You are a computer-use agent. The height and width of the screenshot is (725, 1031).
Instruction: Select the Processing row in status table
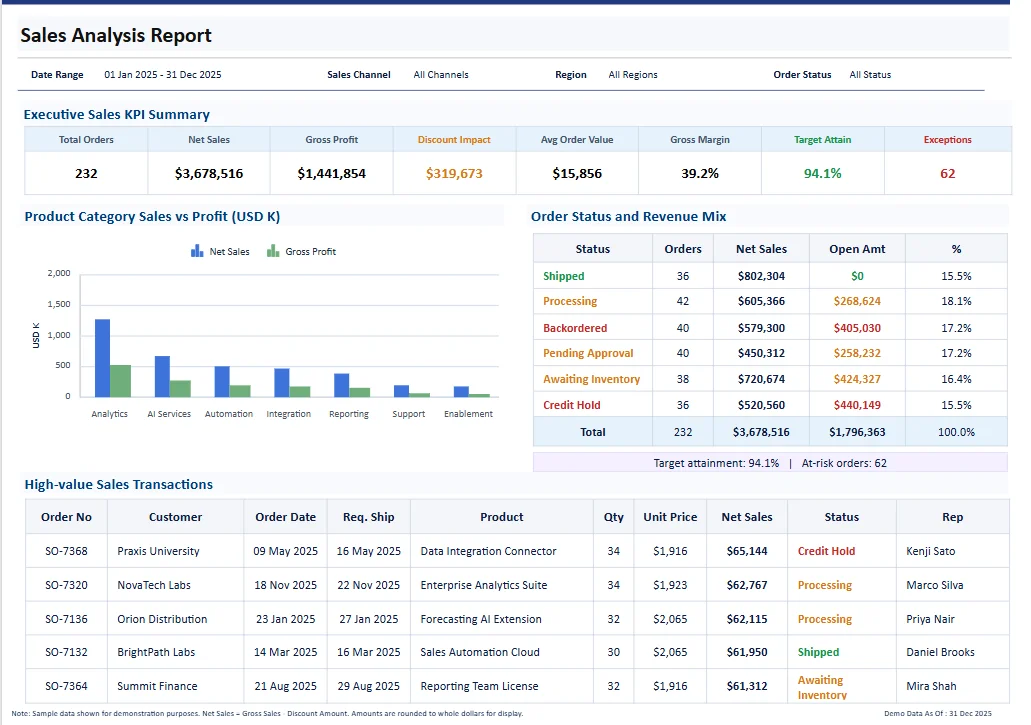pyautogui.click(x=770, y=301)
